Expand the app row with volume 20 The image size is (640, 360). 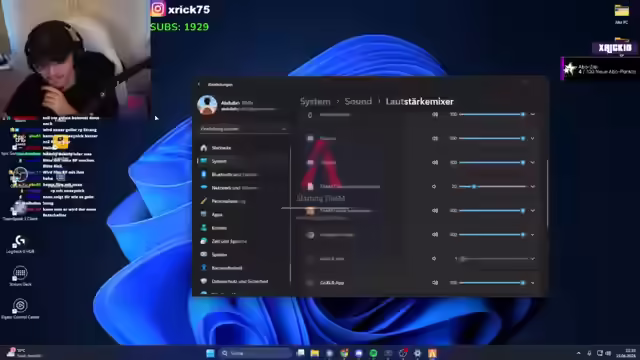click(x=533, y=187)
